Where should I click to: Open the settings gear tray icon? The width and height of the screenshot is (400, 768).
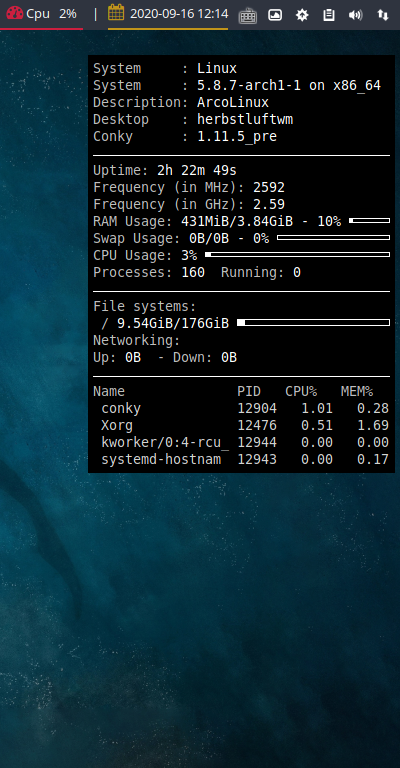click(x=302, y=15)
